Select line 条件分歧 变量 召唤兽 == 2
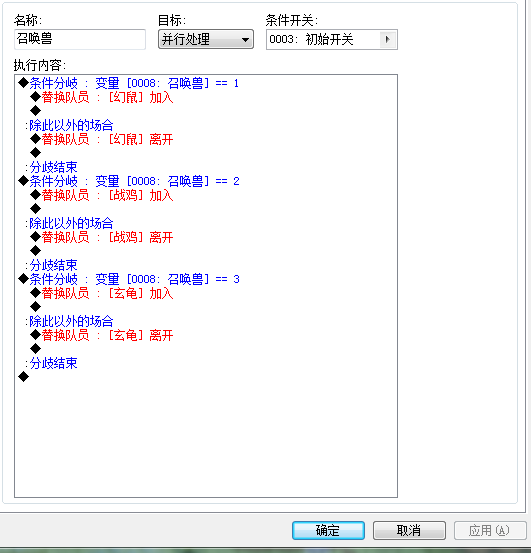531x553 pixels. coord(129,181)
